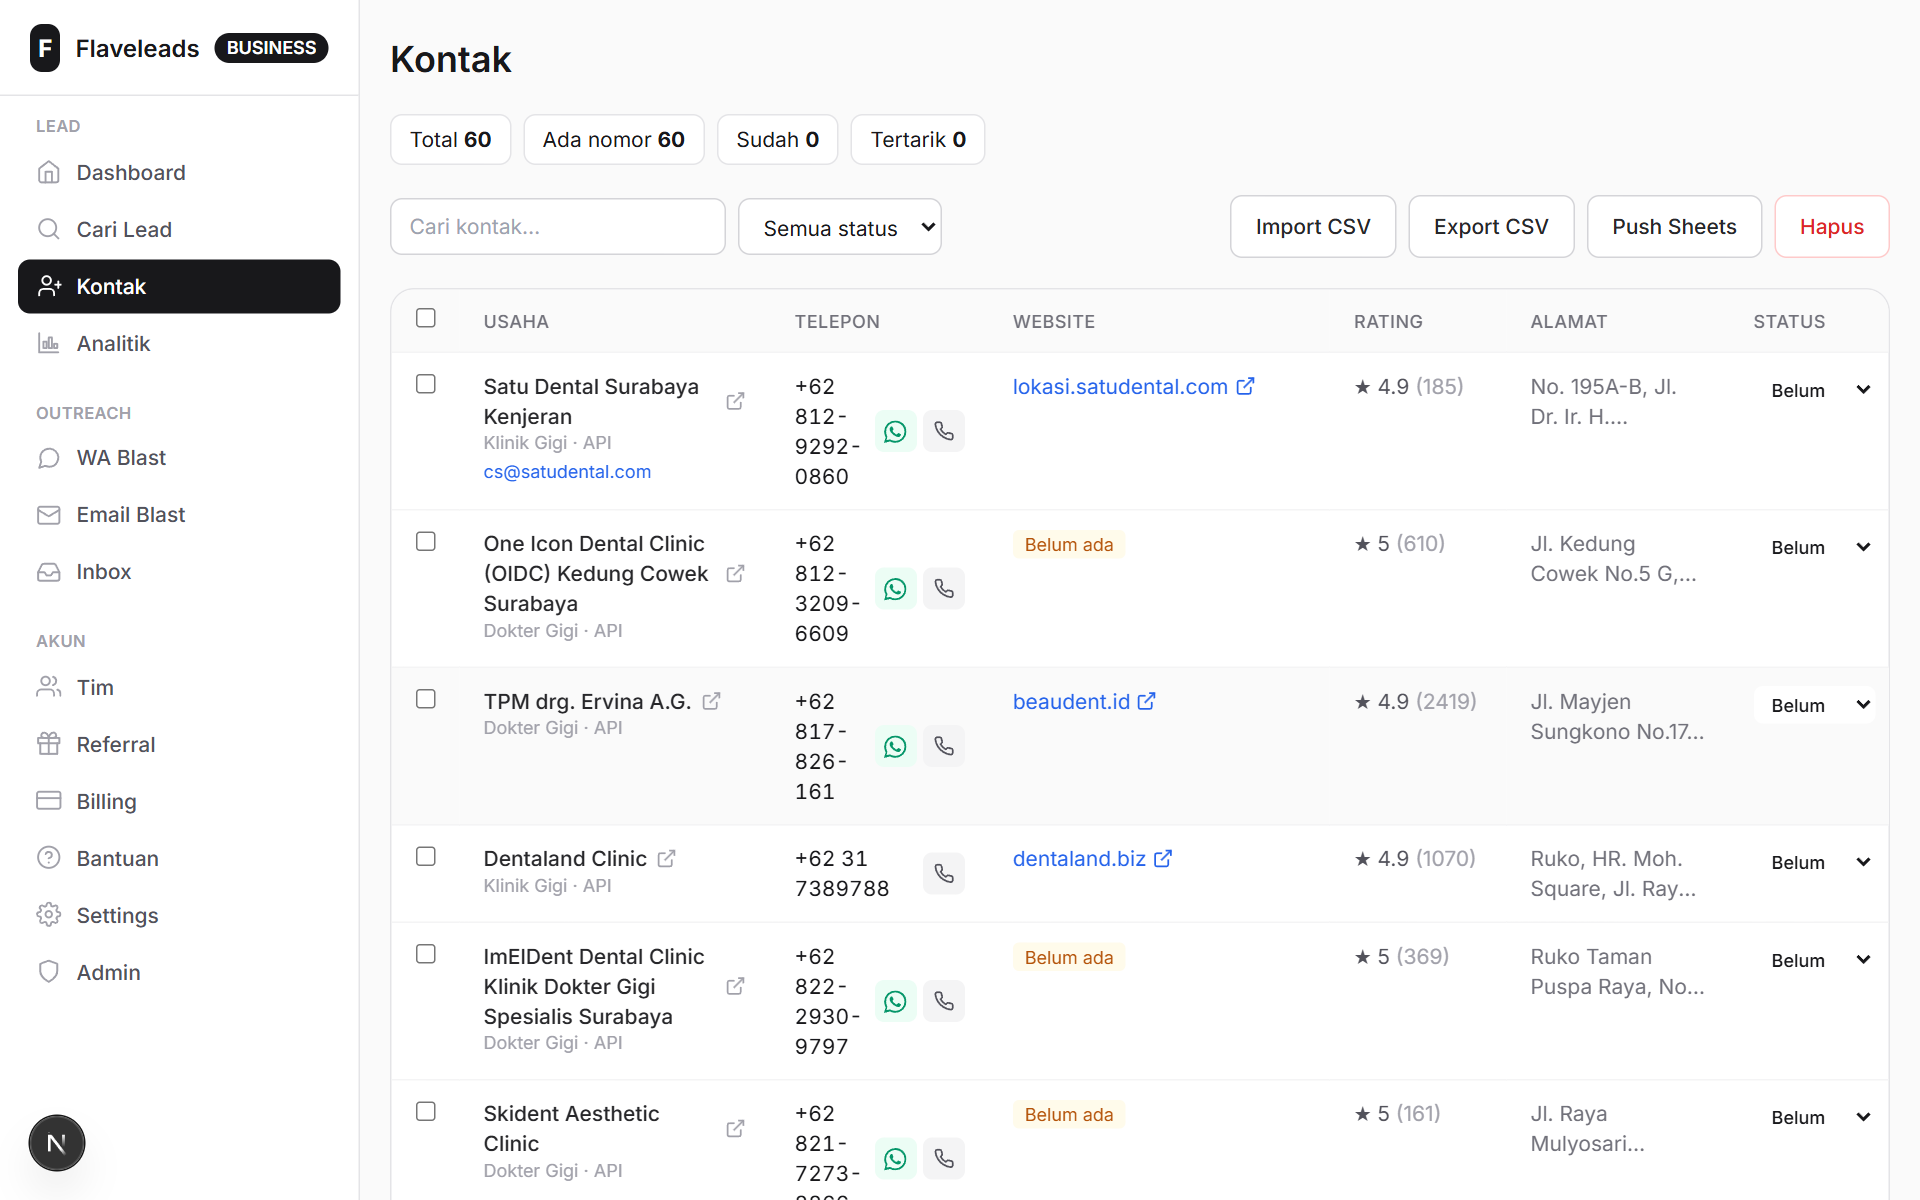This screenshot has width=1920, height=1200.
Task: Click the Flaveleads F logo
Action: pos(45,48)
